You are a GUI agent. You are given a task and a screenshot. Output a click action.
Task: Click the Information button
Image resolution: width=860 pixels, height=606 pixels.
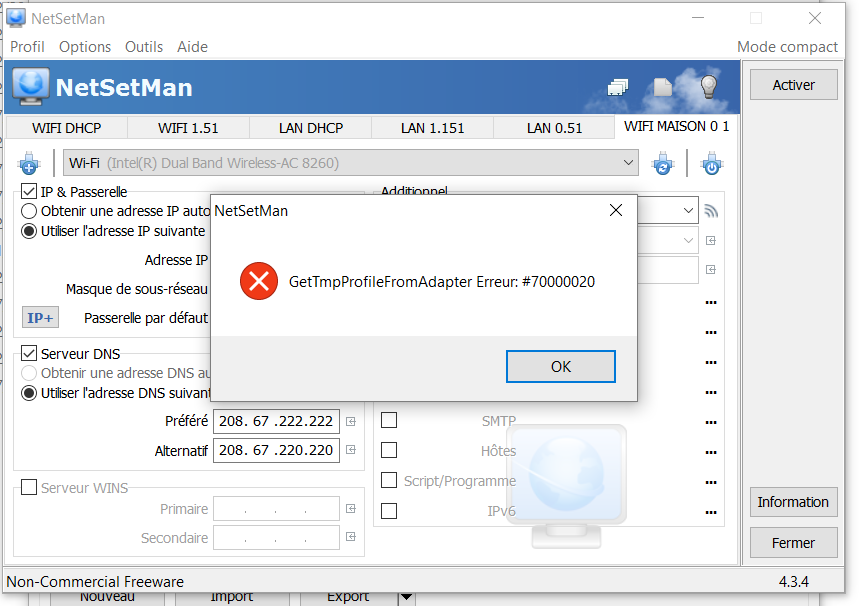pyautogui.click(x=794, y=502)
